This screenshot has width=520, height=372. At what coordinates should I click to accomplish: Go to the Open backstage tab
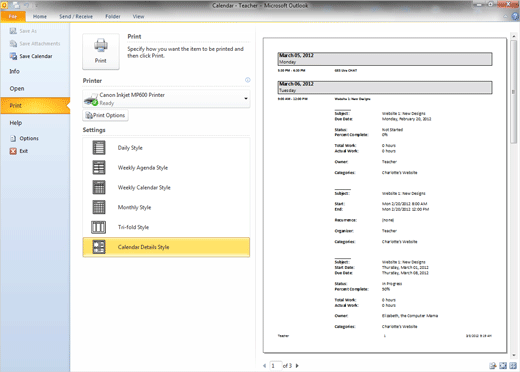coord(17,88)
